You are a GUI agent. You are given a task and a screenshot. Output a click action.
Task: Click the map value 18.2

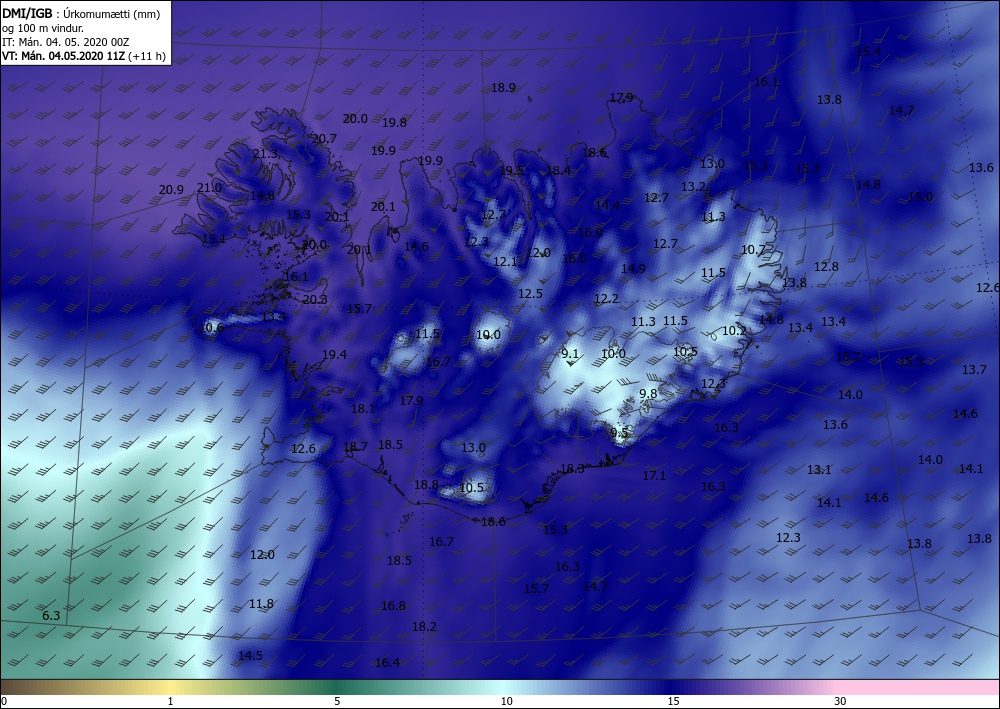423,627
